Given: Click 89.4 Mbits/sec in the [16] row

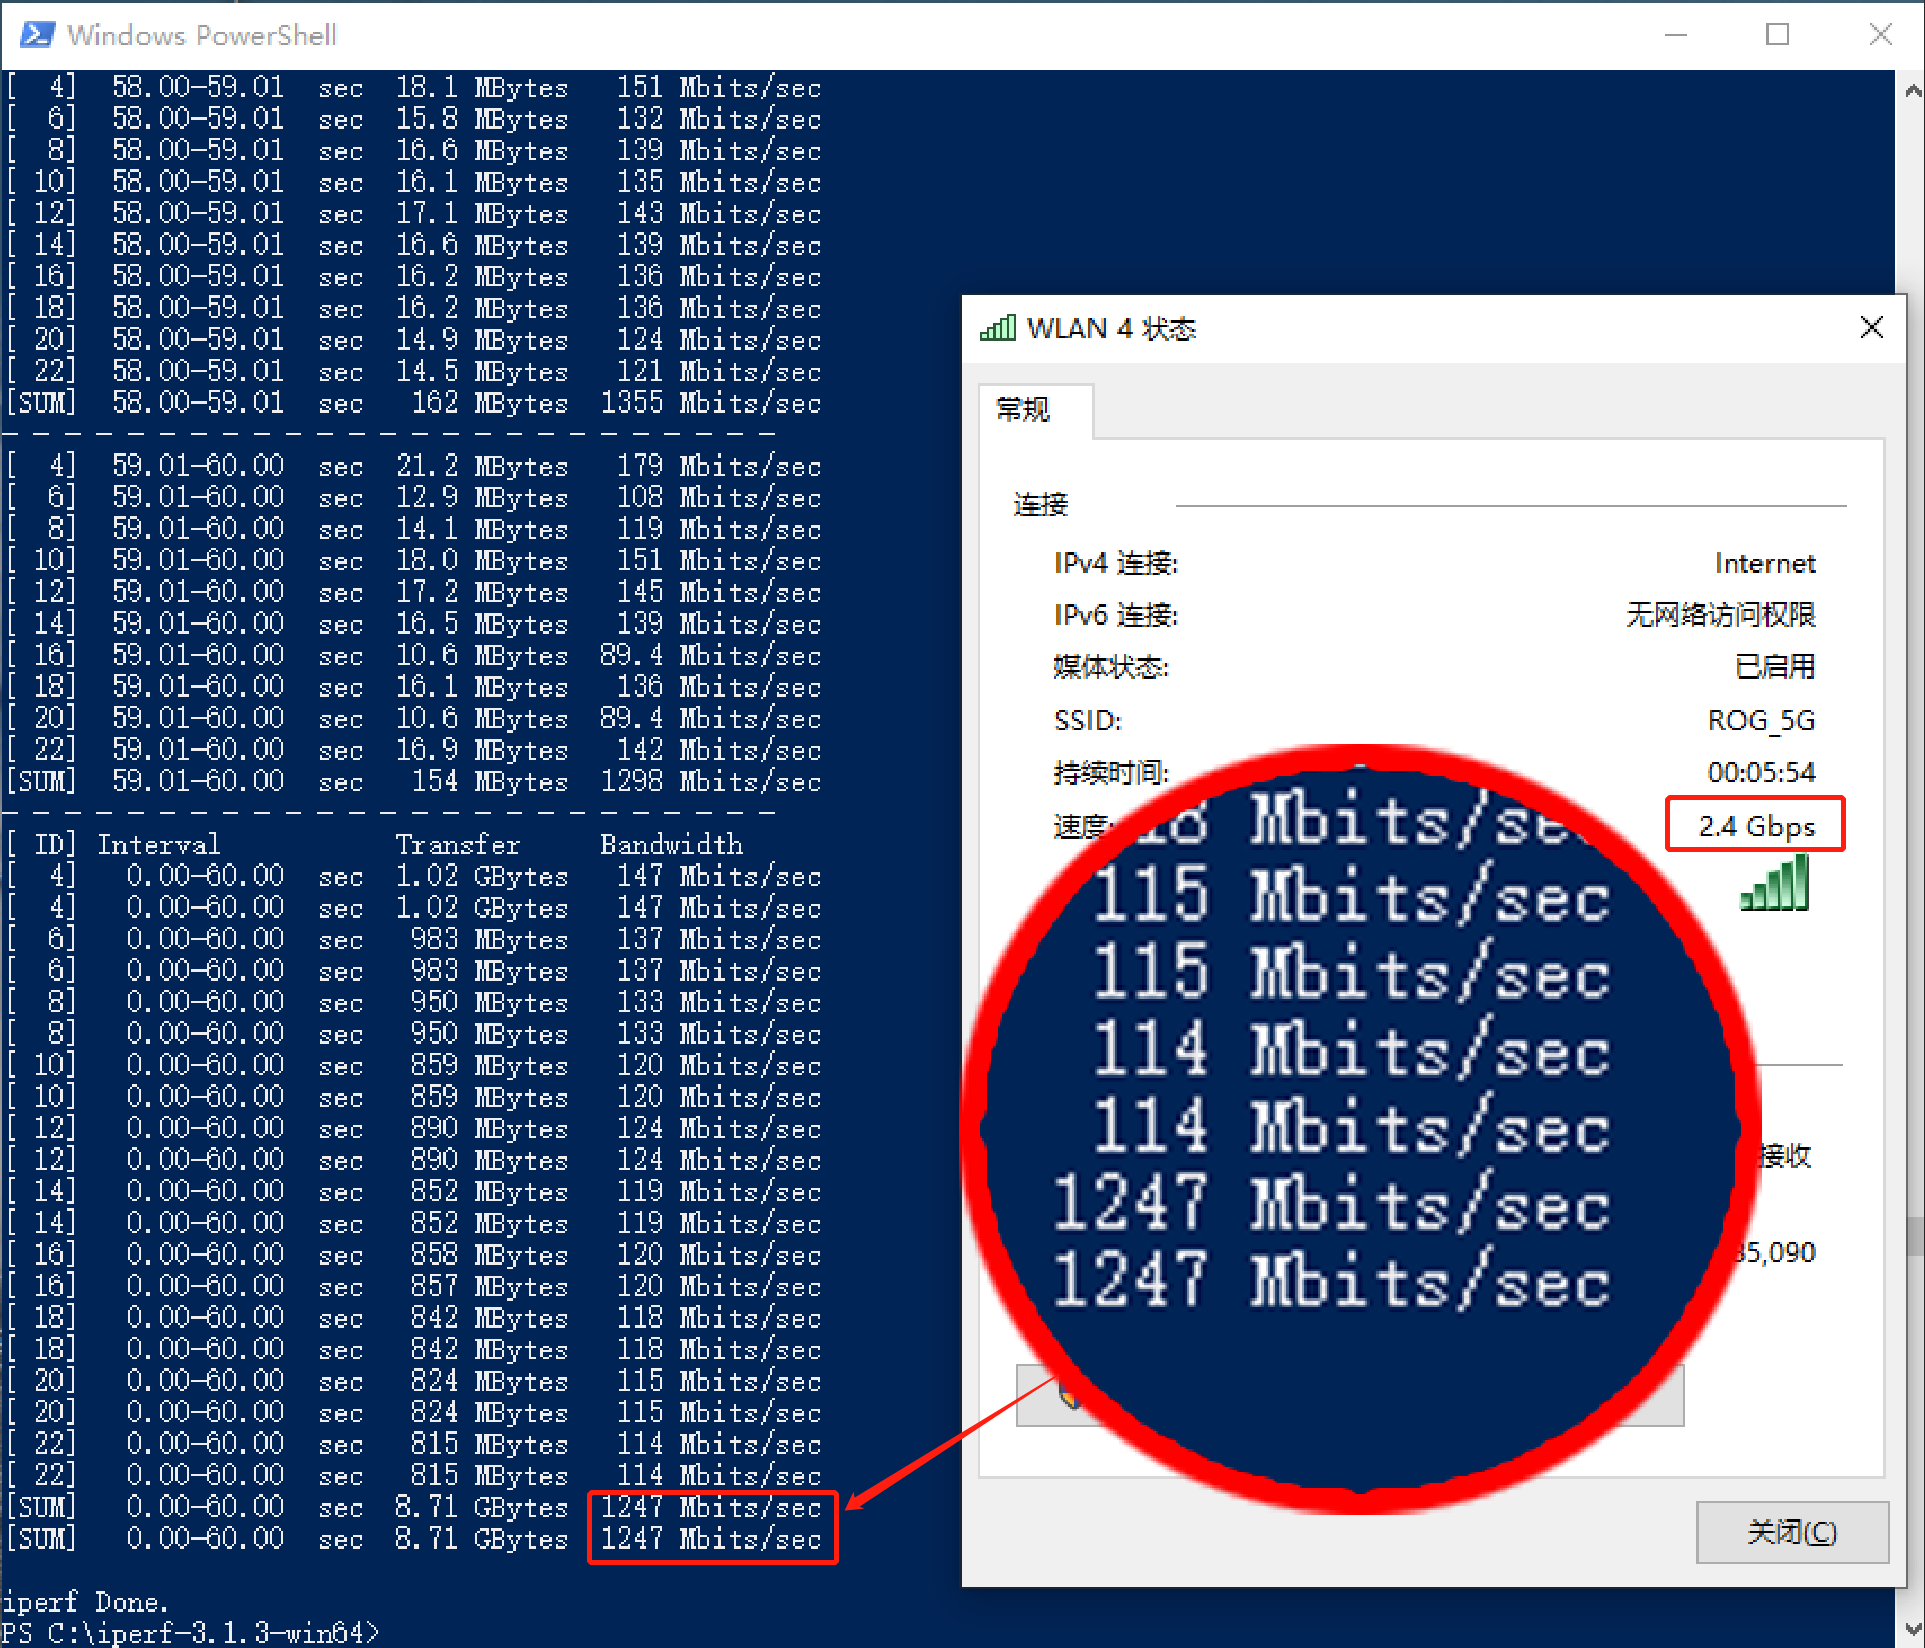Looking at the screenshot, I should [710, 655].
